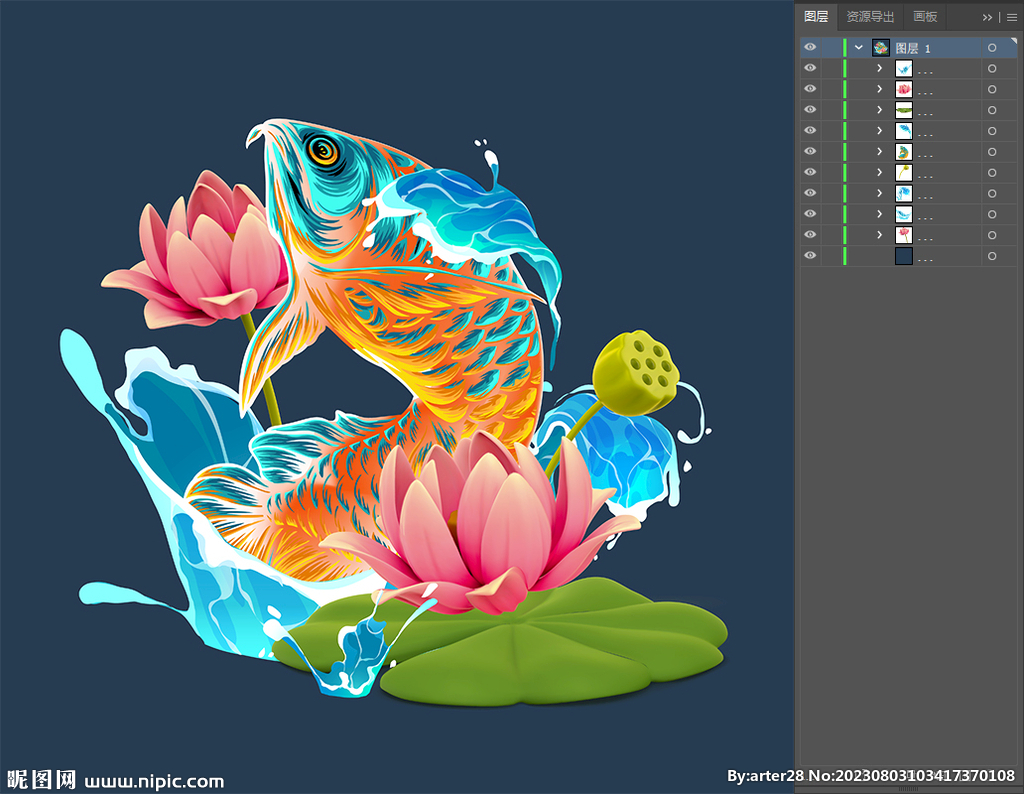Collapse the 图层 1 layer group
The image size is (1024, 794).
point(858,48)
